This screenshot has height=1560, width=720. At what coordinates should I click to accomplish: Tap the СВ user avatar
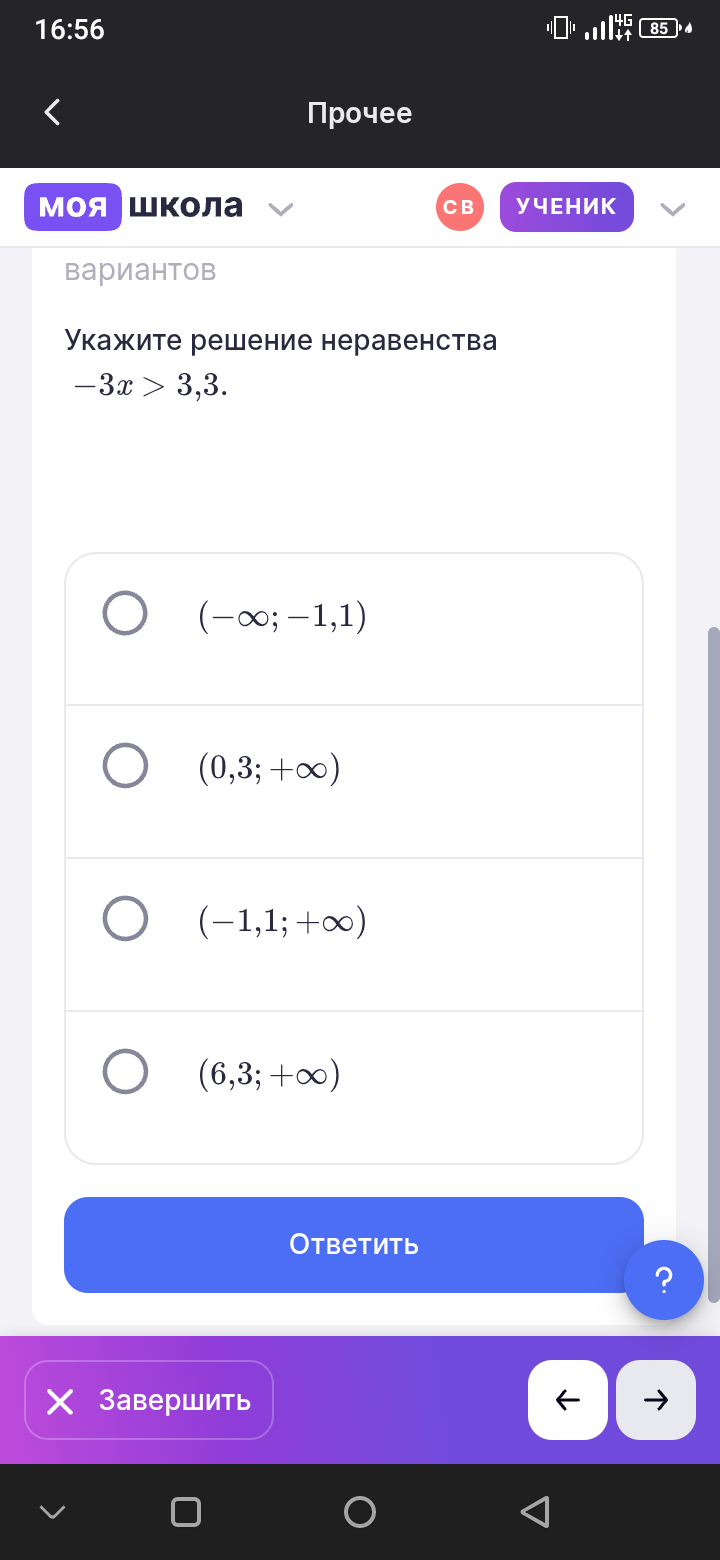pyautogui.click(x=460, y=207)
